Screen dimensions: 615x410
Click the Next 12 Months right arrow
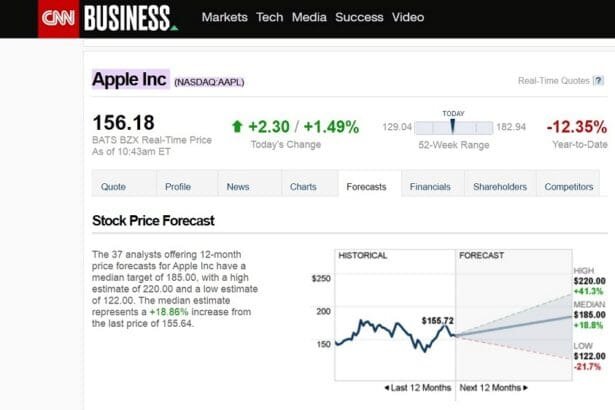tap(525, 387)
